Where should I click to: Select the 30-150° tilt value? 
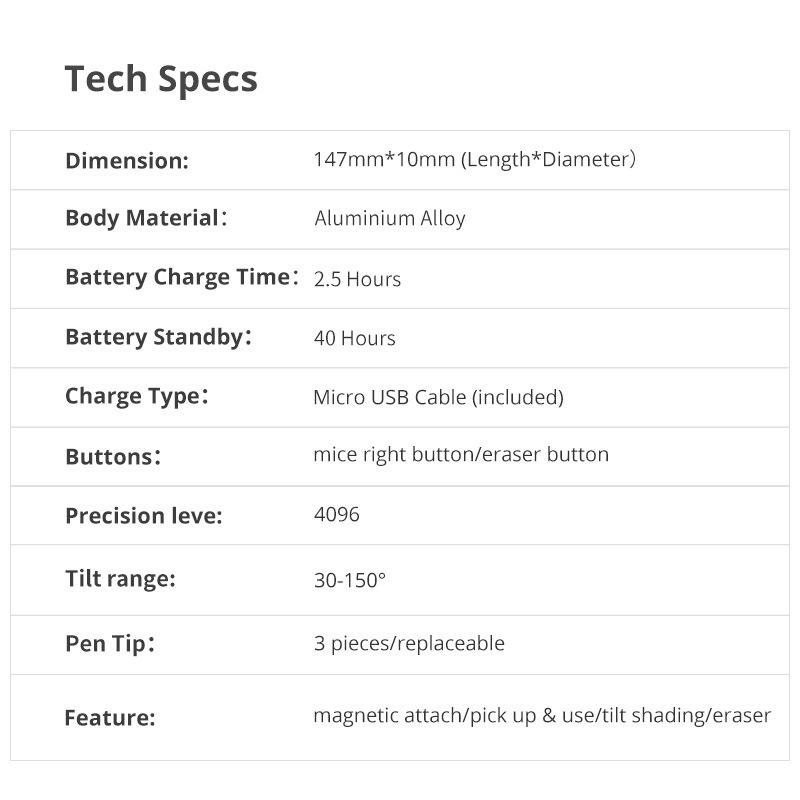coord(350,579)
